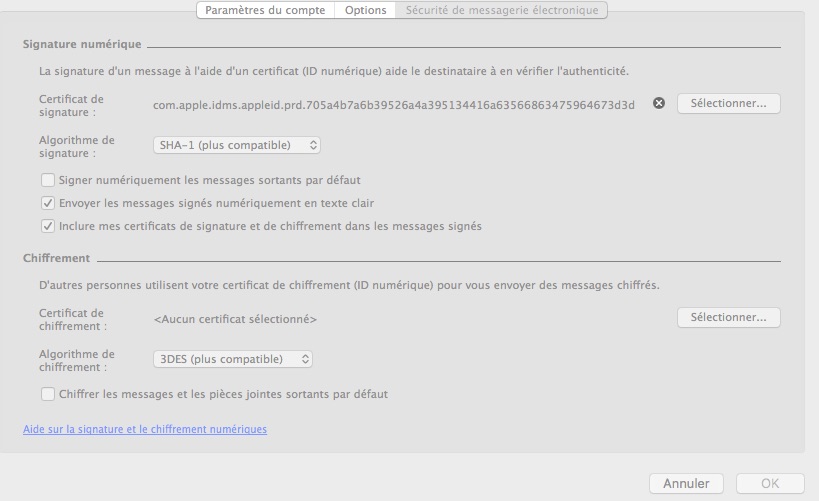The width and height of the screenshot is (819, 501).
Task: Enable signing outgoing messages by default
Action: click(x=48, y=180)
